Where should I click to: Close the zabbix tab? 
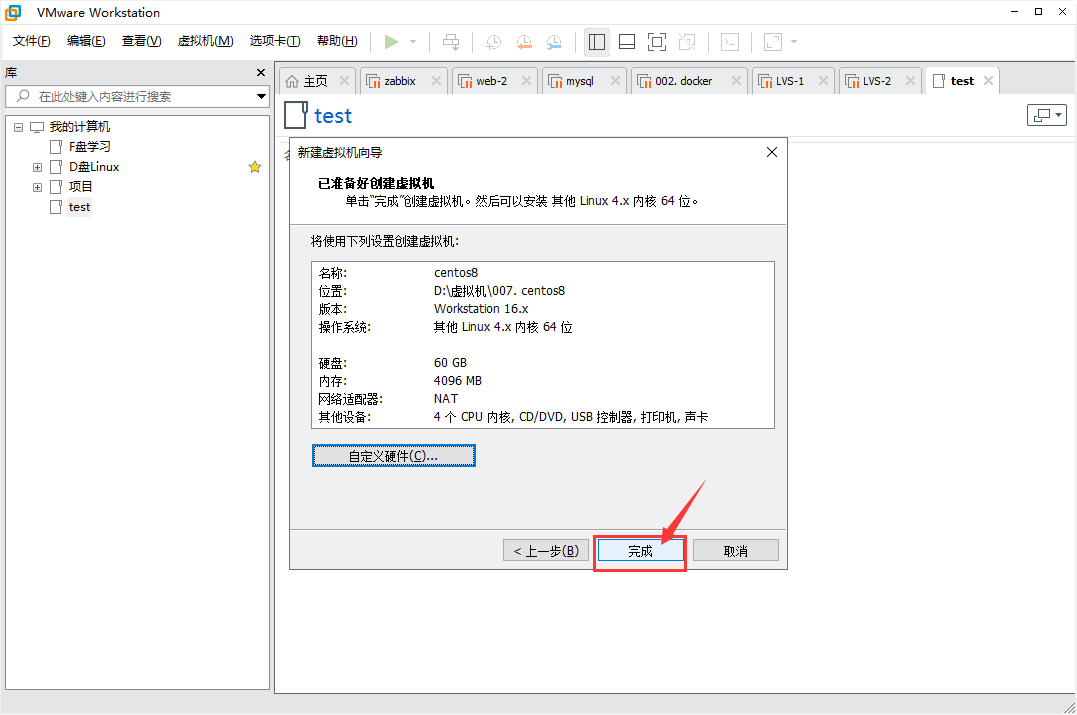[x=436, y=81]
